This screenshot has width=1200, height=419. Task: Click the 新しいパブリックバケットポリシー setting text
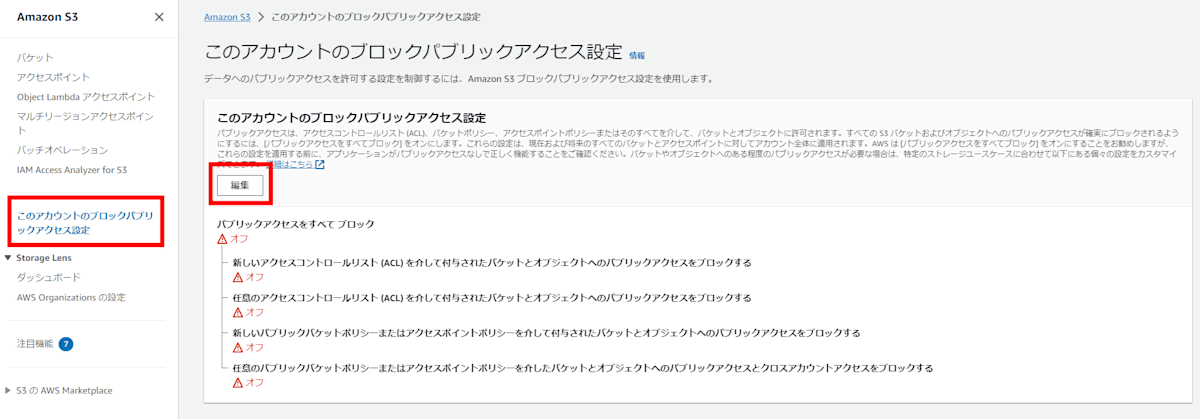[x=546, y=332]
